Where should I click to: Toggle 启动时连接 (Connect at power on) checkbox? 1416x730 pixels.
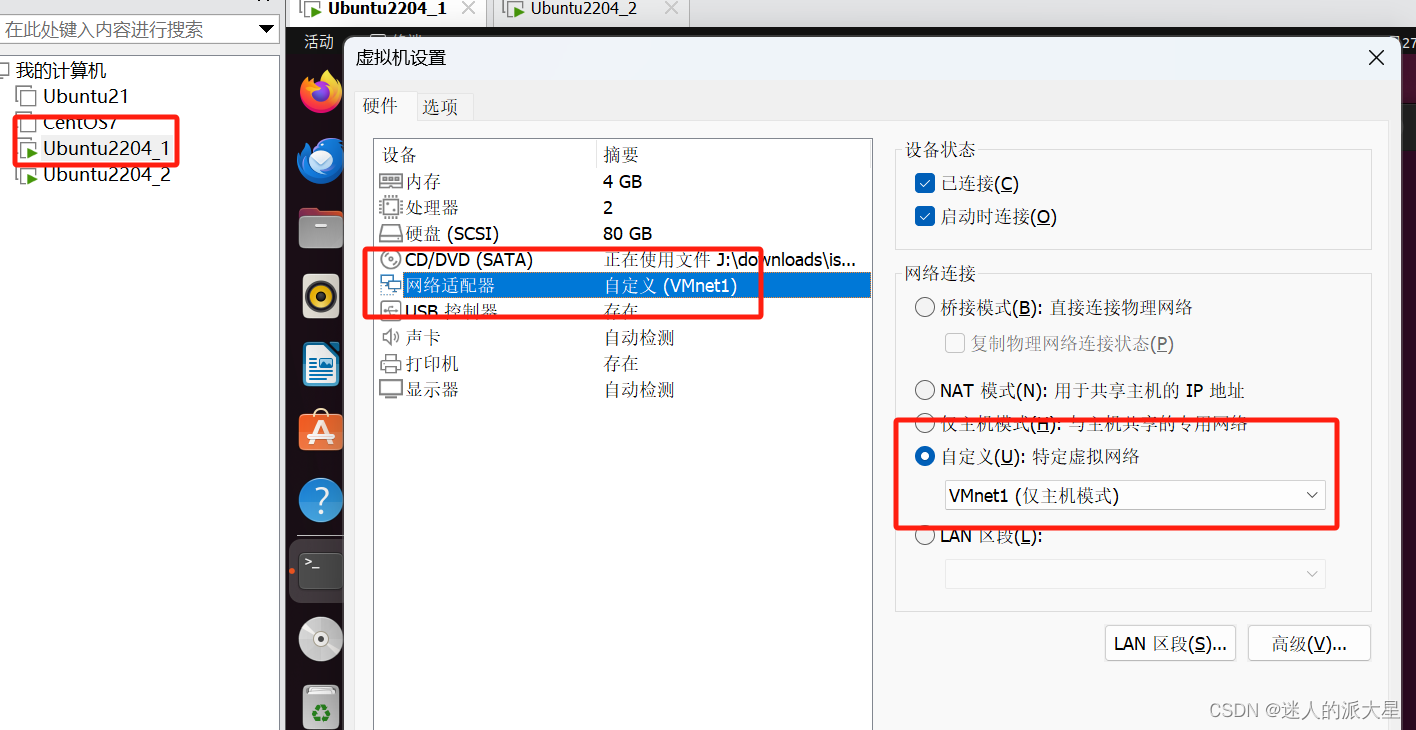point(925,217)
